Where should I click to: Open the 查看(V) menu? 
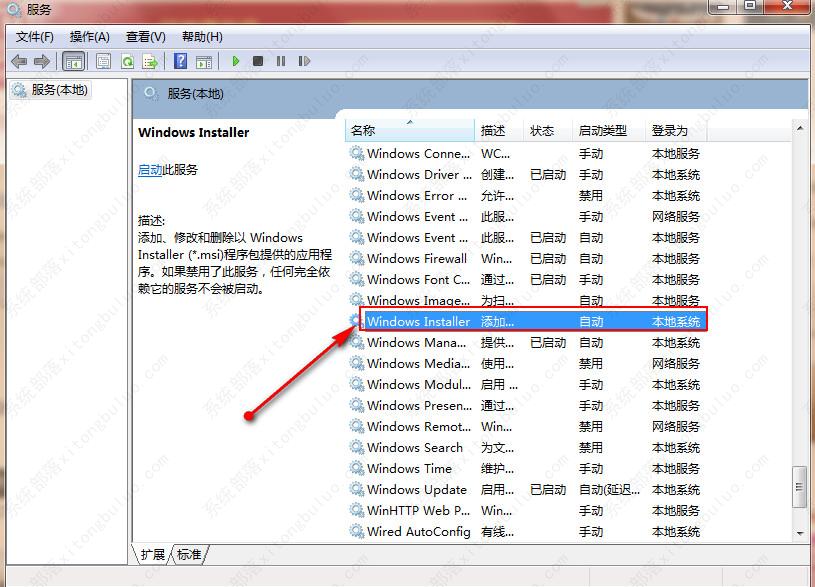click(145, 36)
